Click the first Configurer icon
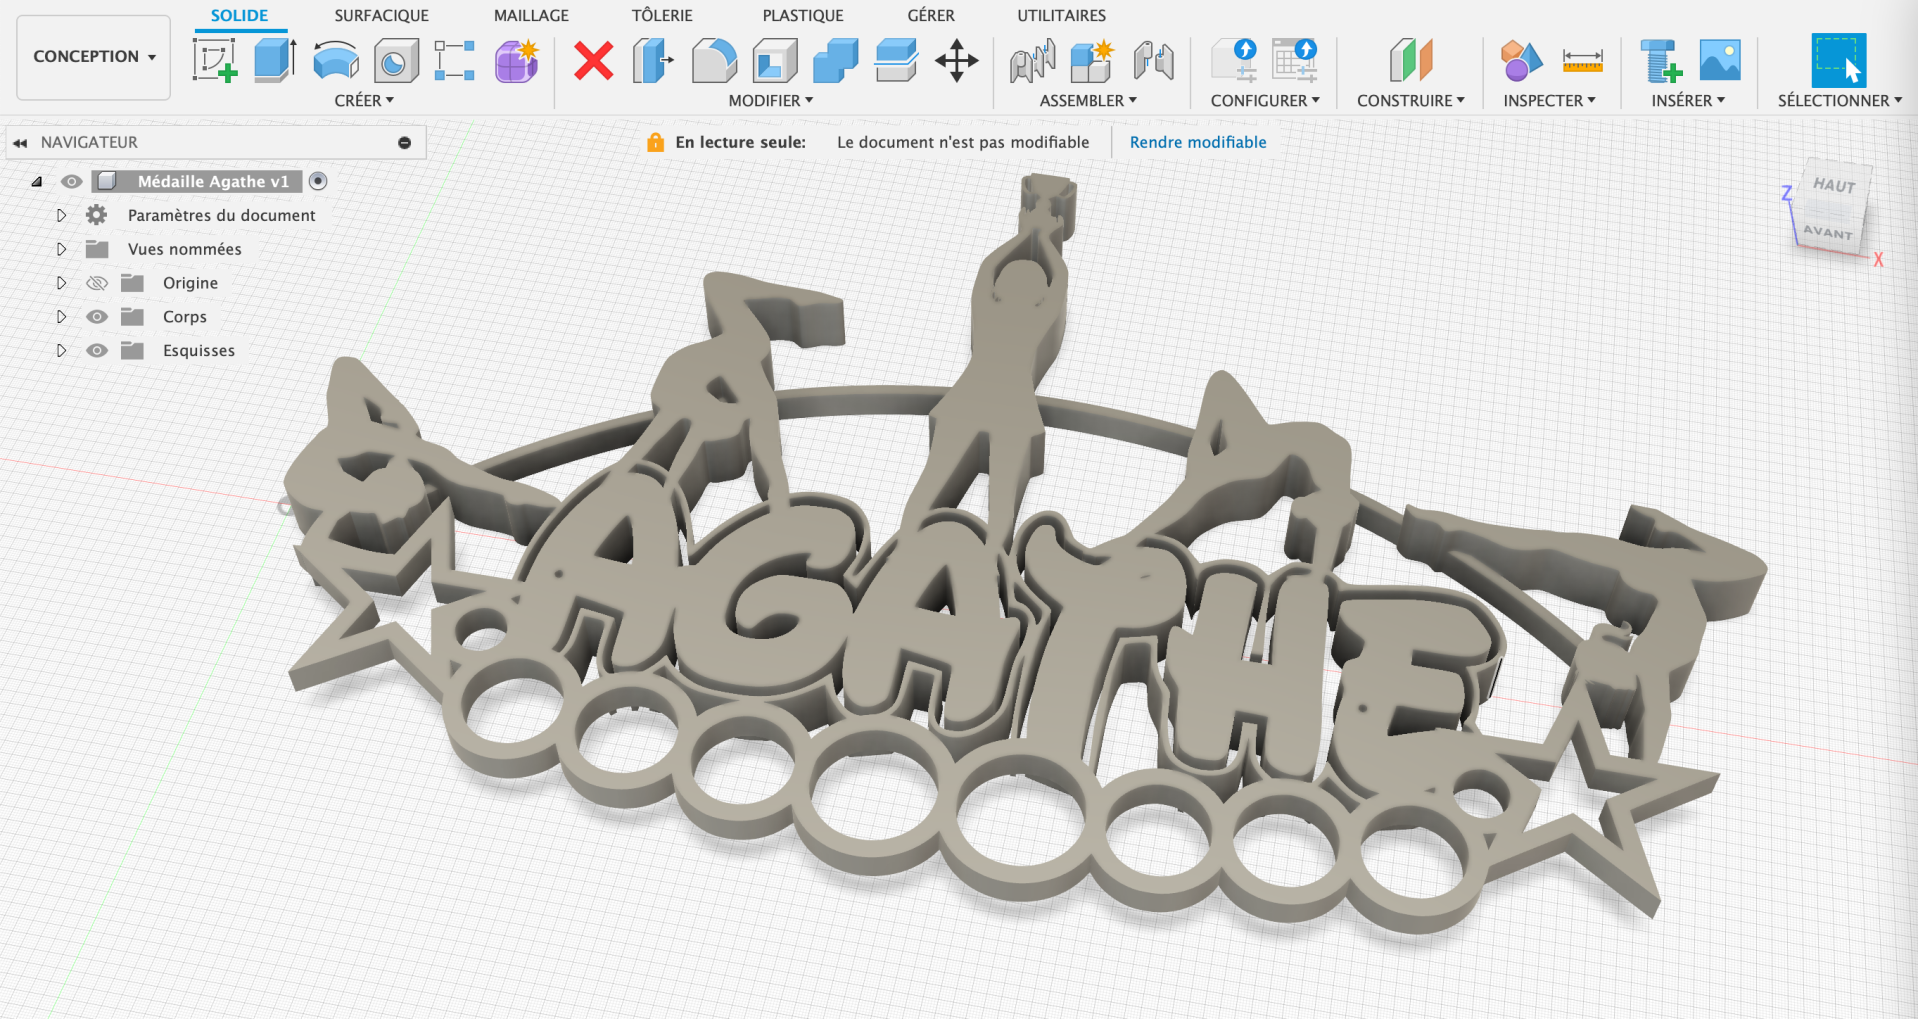This screenshot has height=1019, width=1918. 1234,60
